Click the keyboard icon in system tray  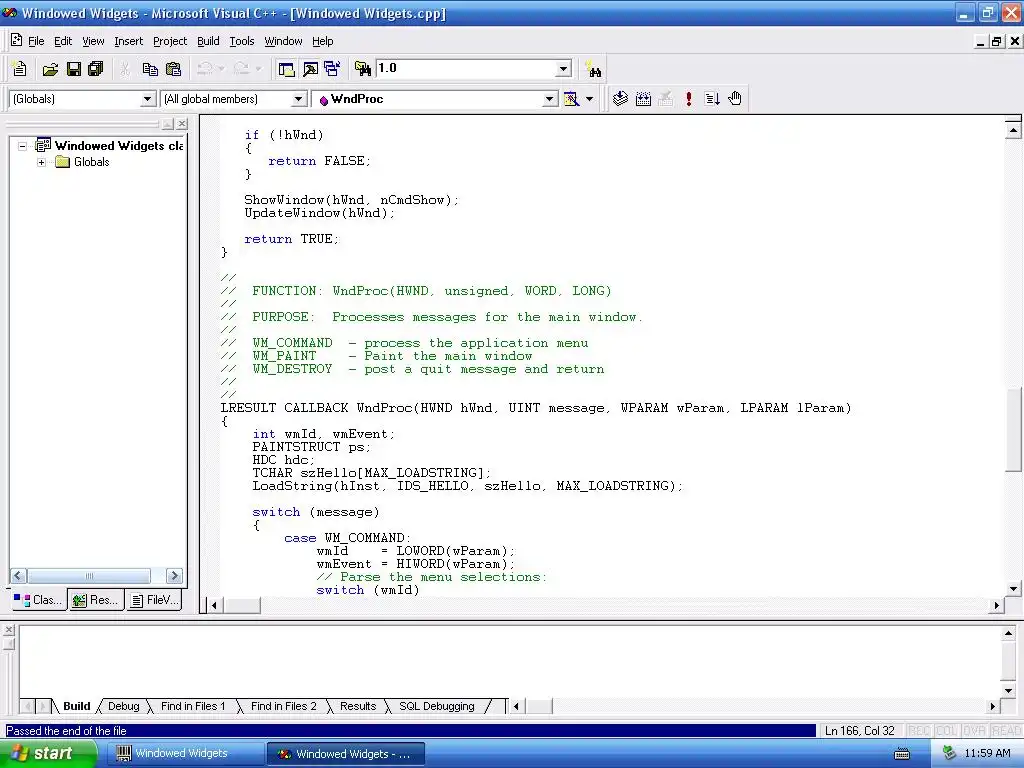click(902, 754)
